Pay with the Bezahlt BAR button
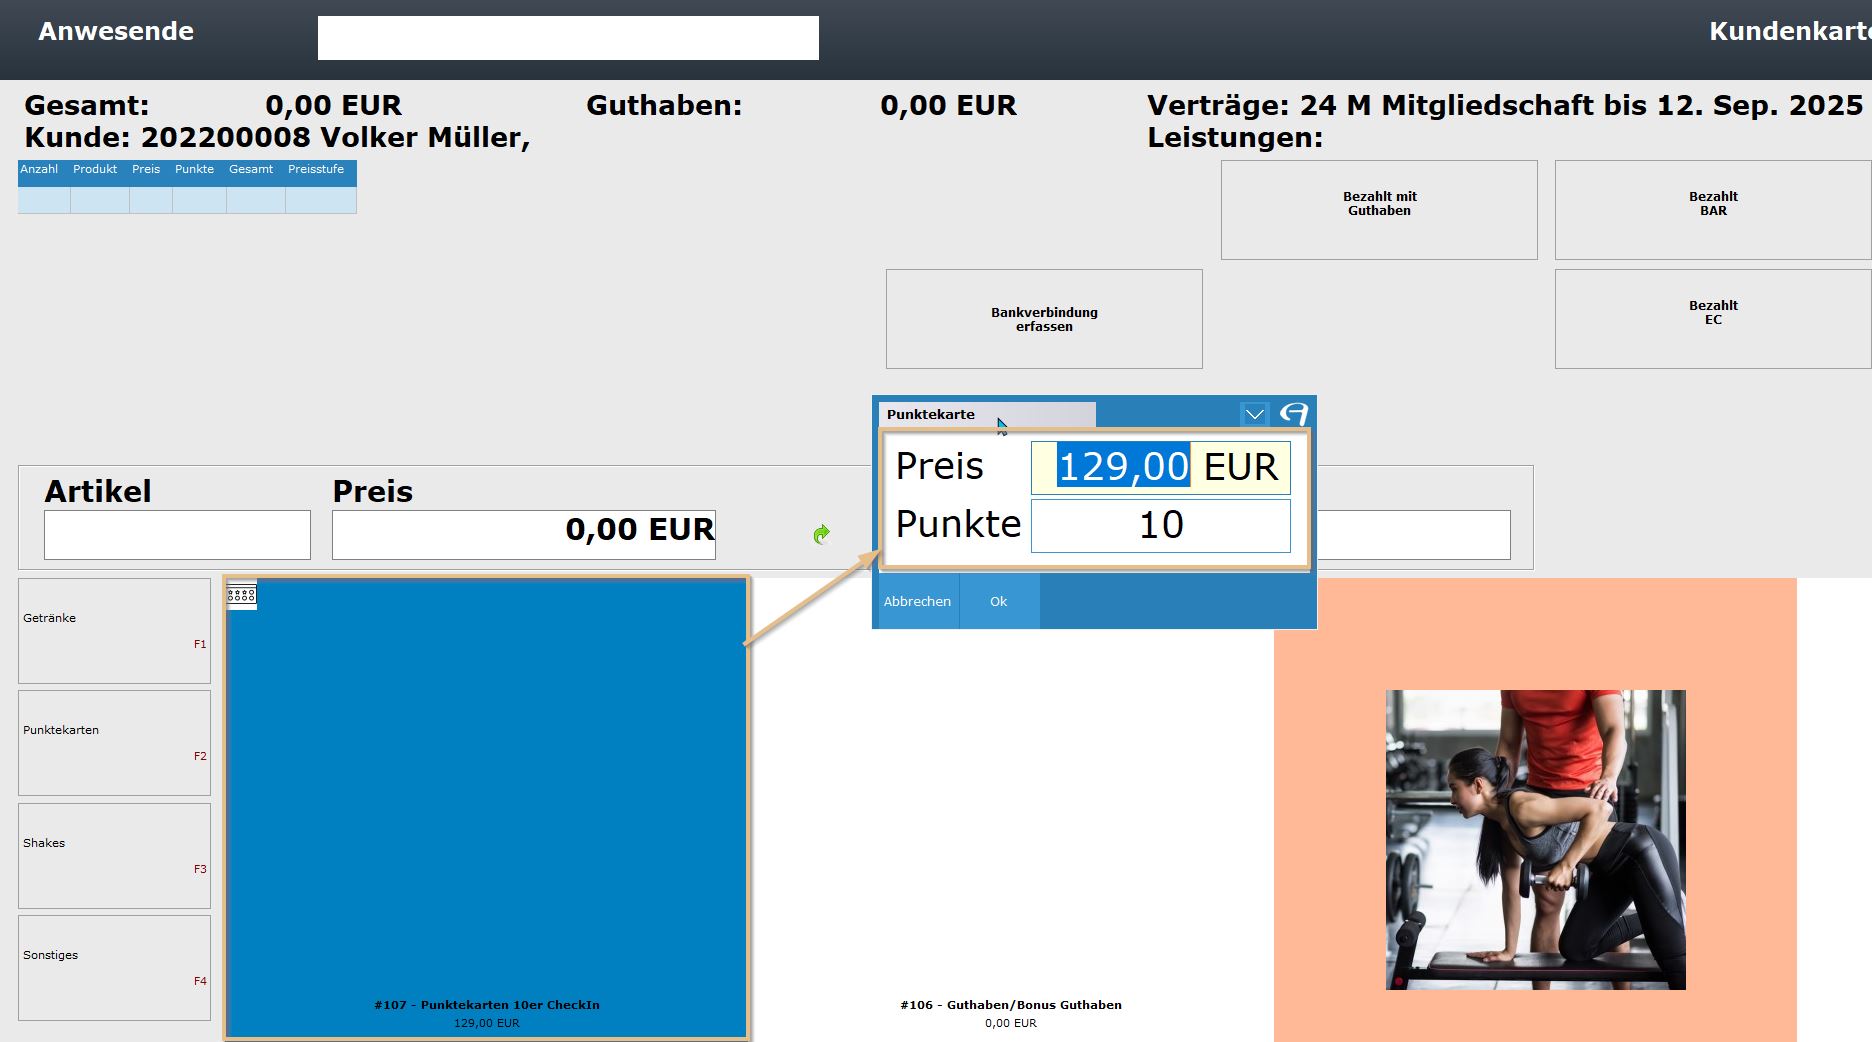1872x1042 pixels. pyautogui.click(x=1713, y=210)
